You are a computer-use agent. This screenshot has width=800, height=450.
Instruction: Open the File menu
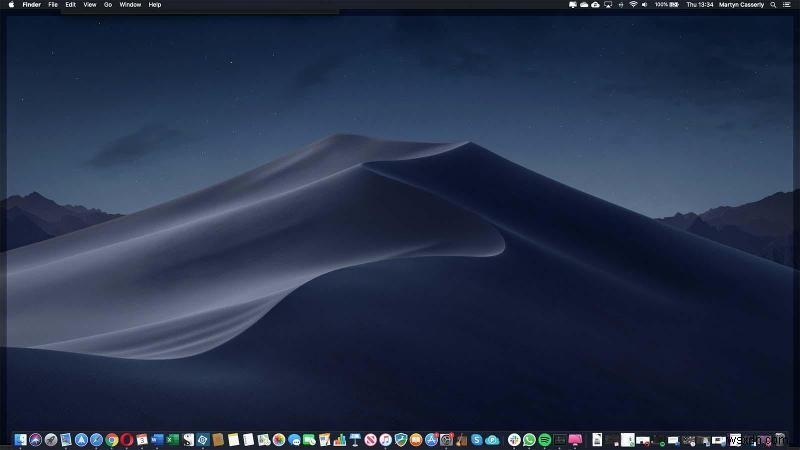[x=53, y=5]
